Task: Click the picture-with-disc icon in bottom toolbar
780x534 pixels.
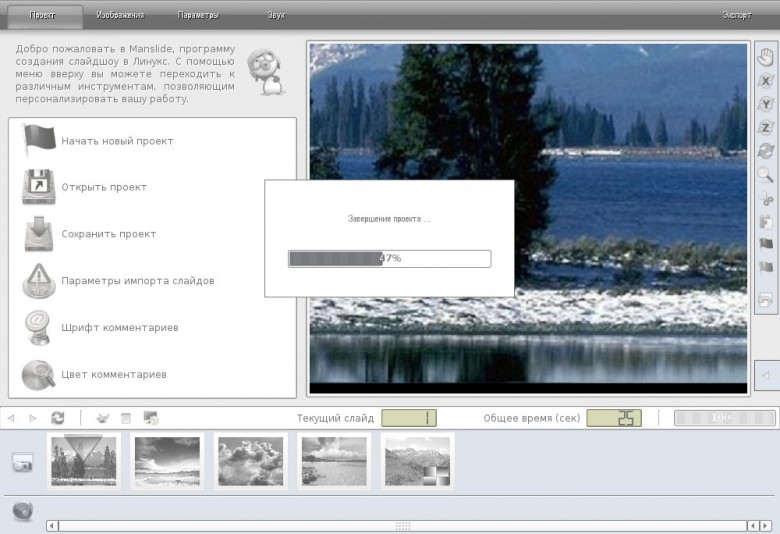Action: coord(151,418)
